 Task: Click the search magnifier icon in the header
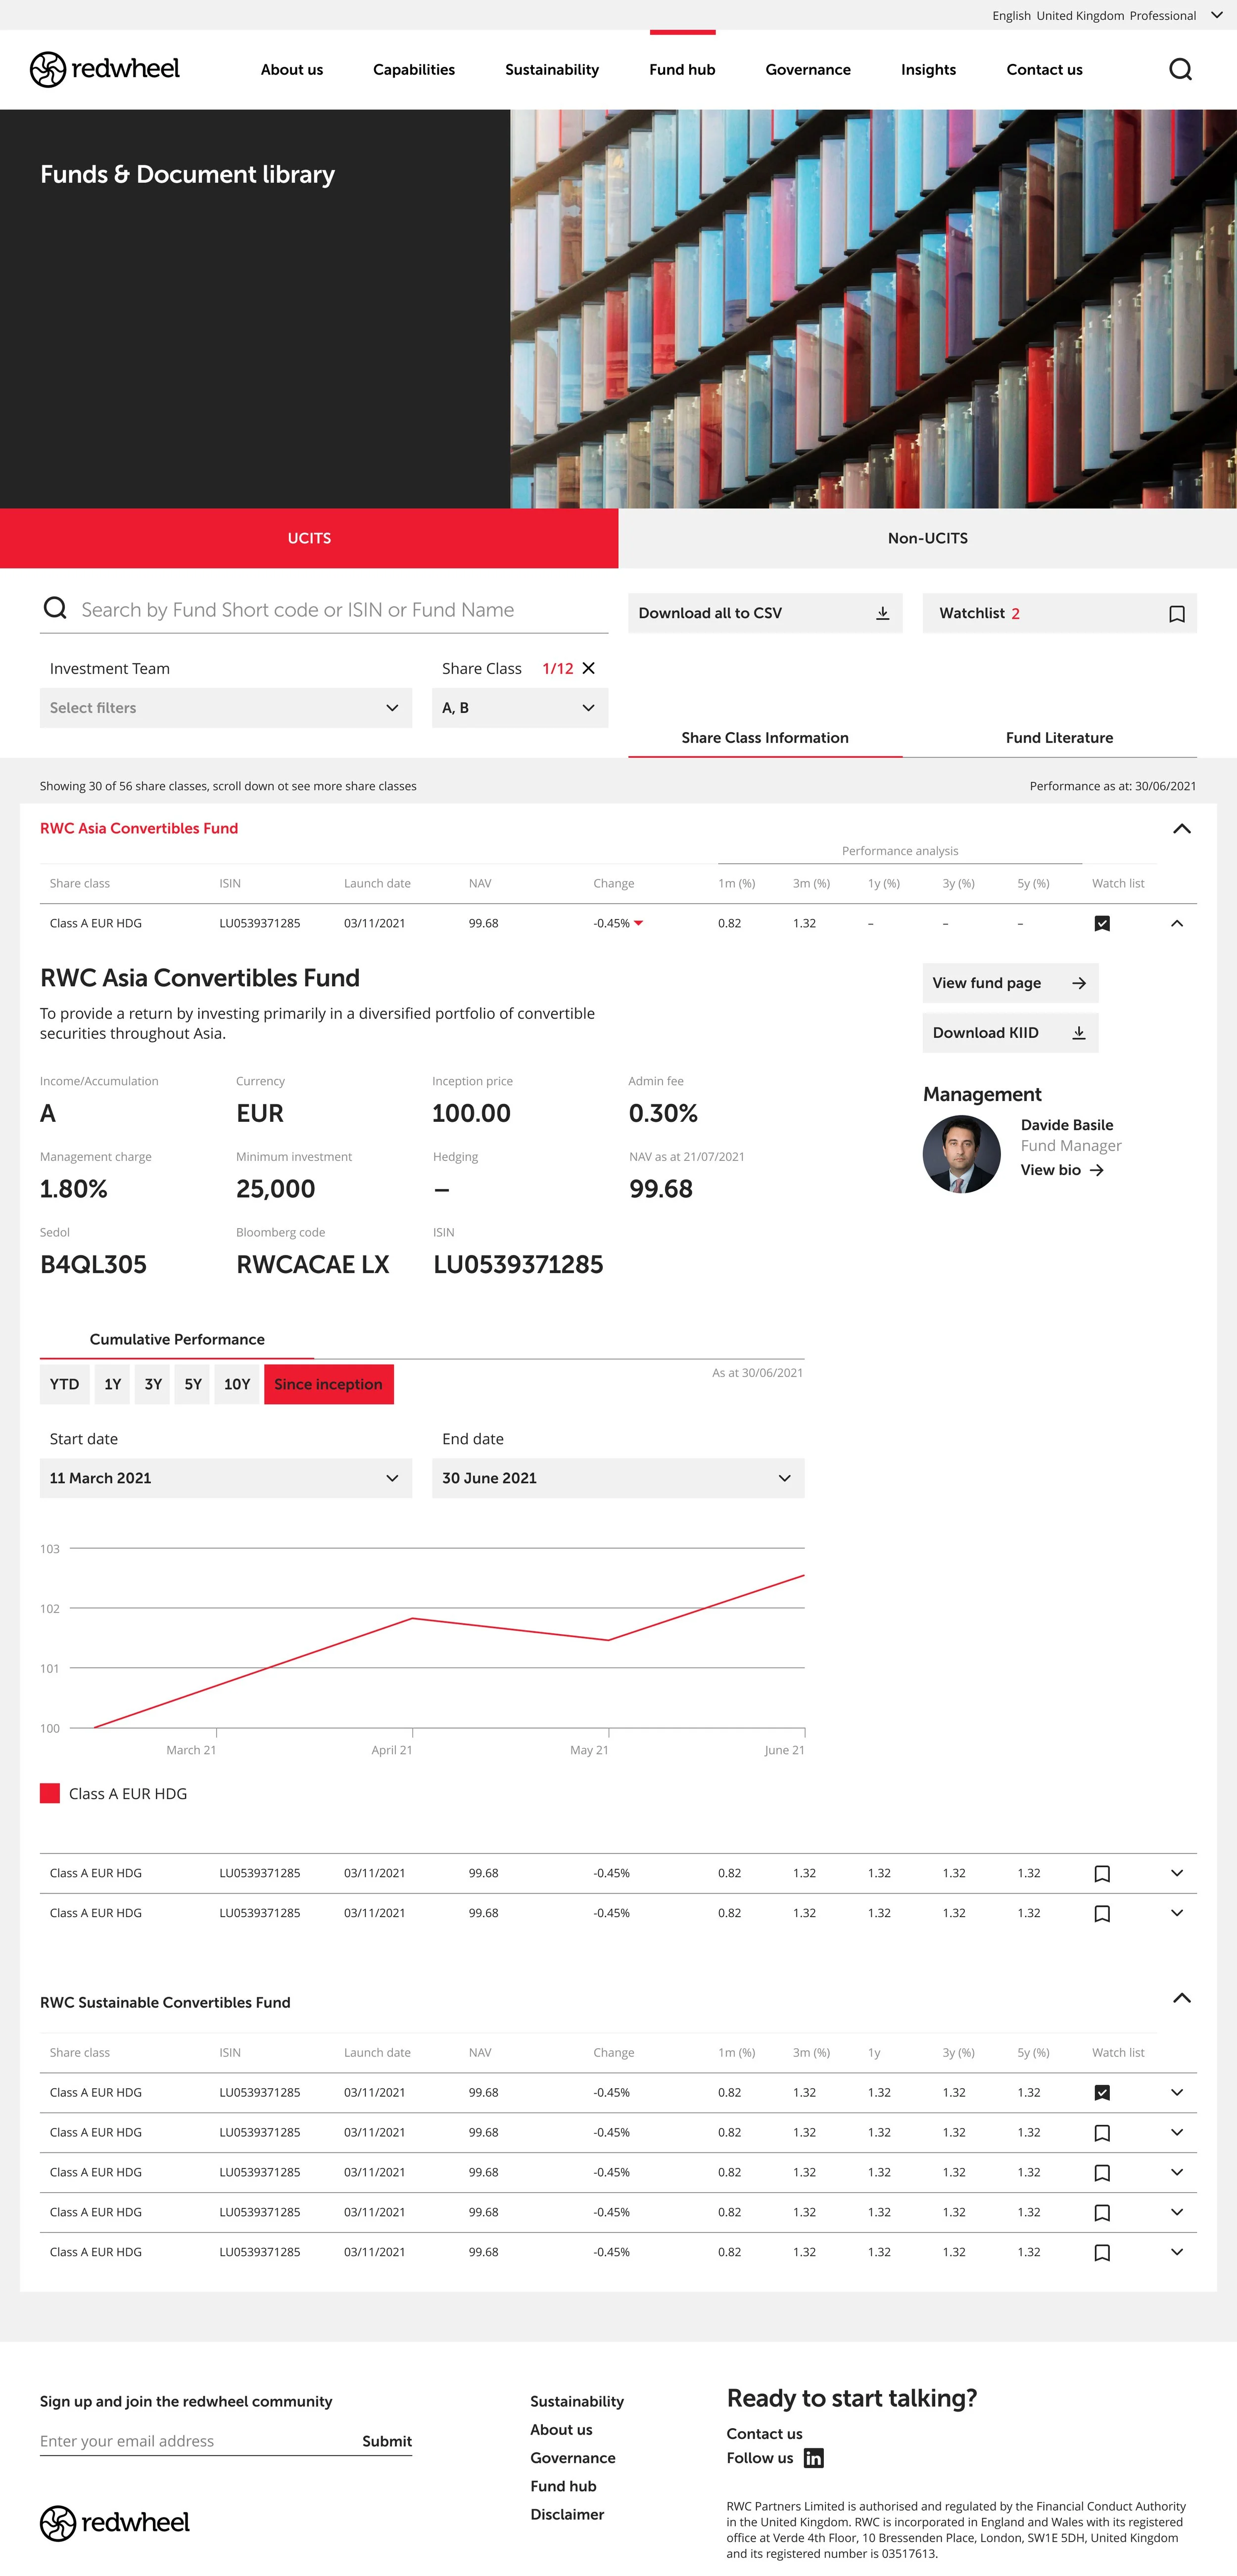coord(1180,69)
